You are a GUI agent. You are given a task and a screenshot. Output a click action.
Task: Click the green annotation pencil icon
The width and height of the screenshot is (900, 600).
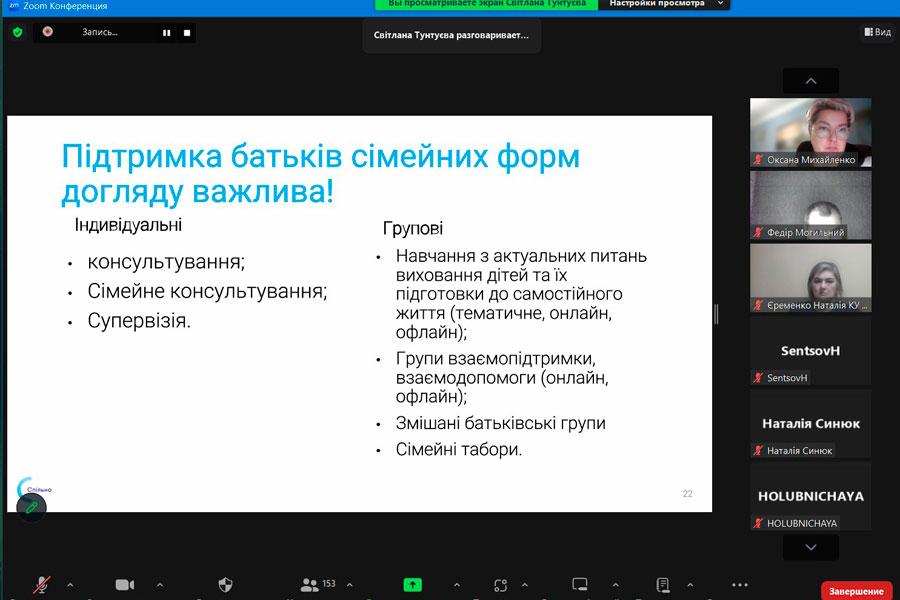point(32,507)
